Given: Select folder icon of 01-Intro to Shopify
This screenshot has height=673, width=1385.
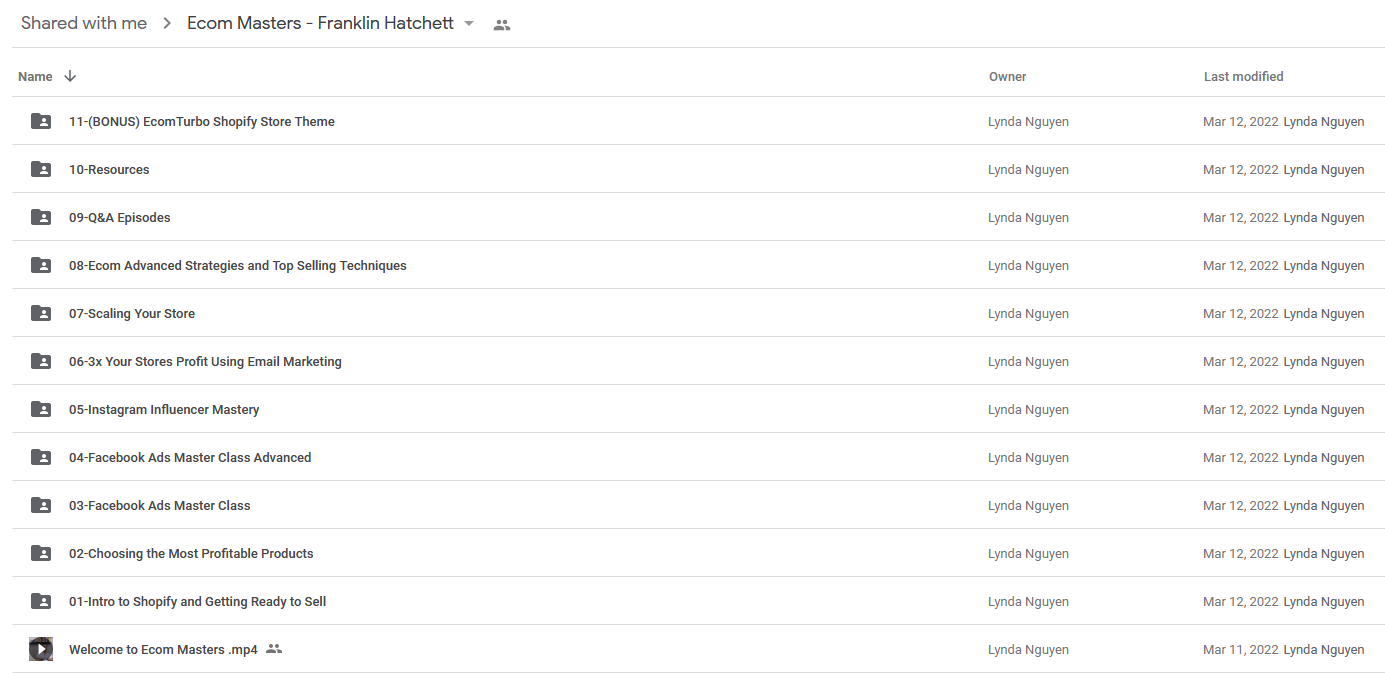Looking at the screenshot, I should 41,601.
